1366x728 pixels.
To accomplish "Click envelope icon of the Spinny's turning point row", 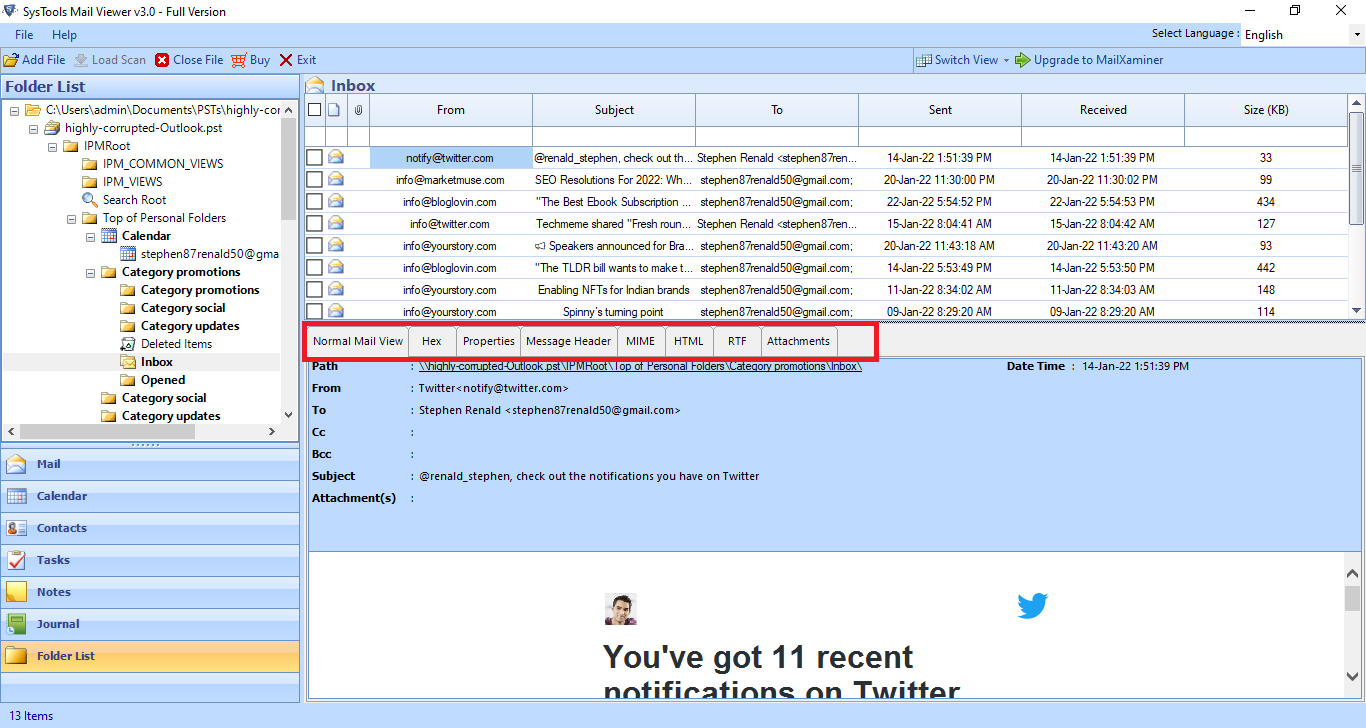I will [x=336, y=311].
